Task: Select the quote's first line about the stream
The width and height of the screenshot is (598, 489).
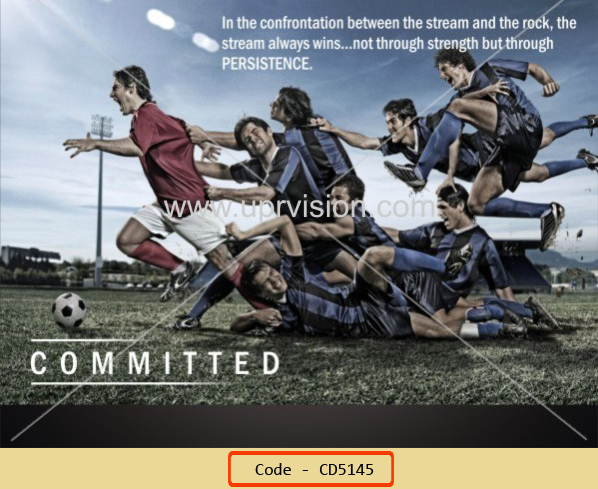Action: pos(399,23)
